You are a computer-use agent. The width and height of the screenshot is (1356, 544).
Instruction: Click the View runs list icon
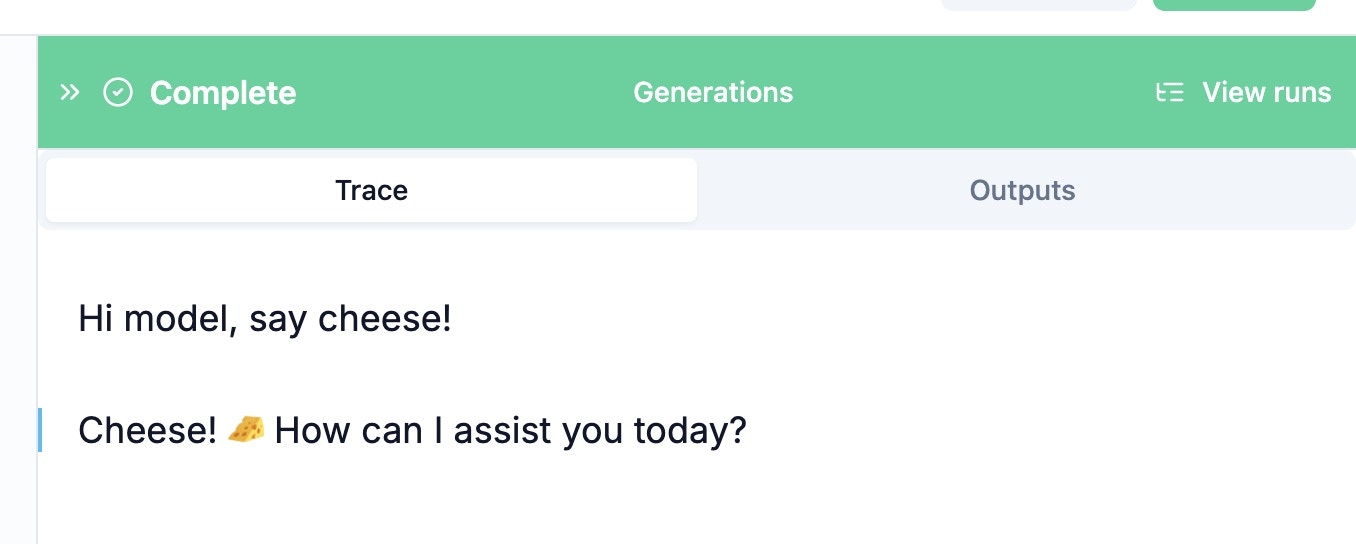tap(1169, 93)
